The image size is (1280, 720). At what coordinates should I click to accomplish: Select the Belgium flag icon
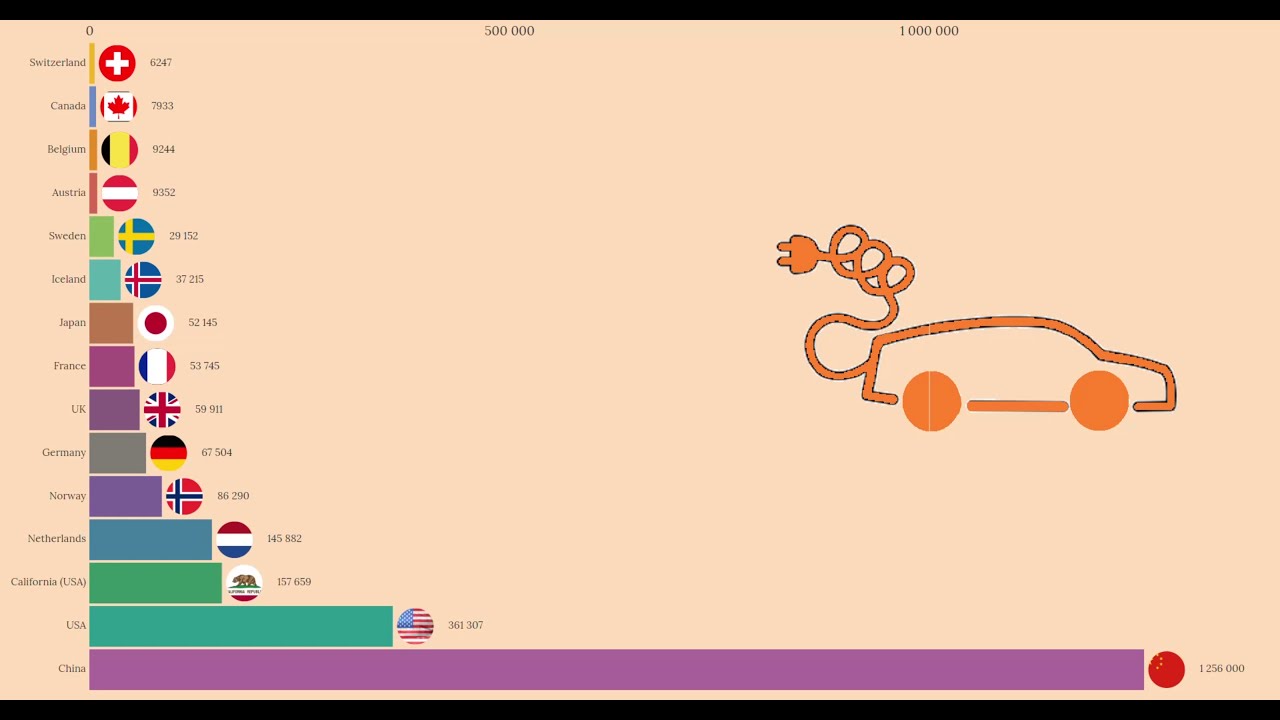point(119,150)
